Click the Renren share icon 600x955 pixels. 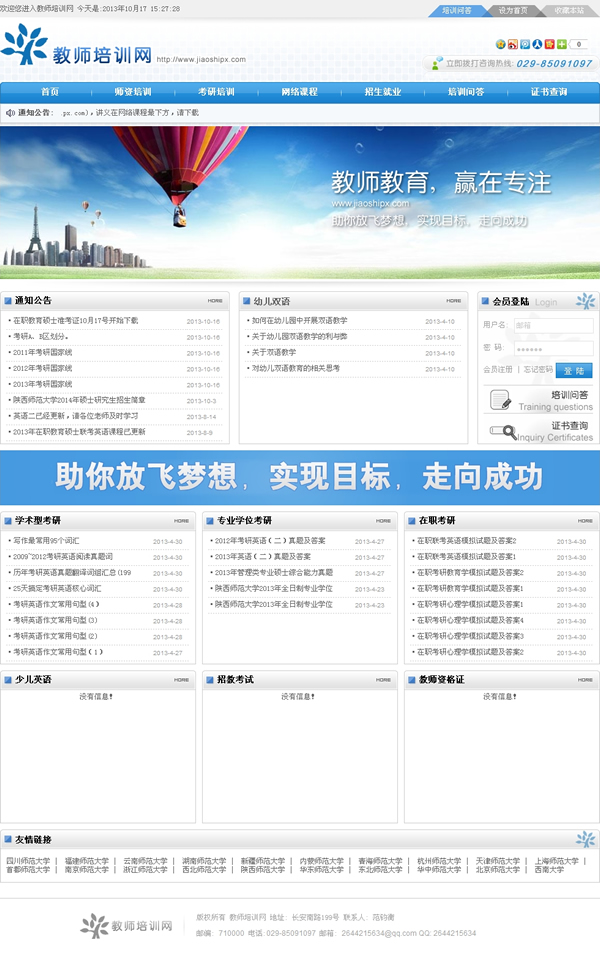pos(537,44)
